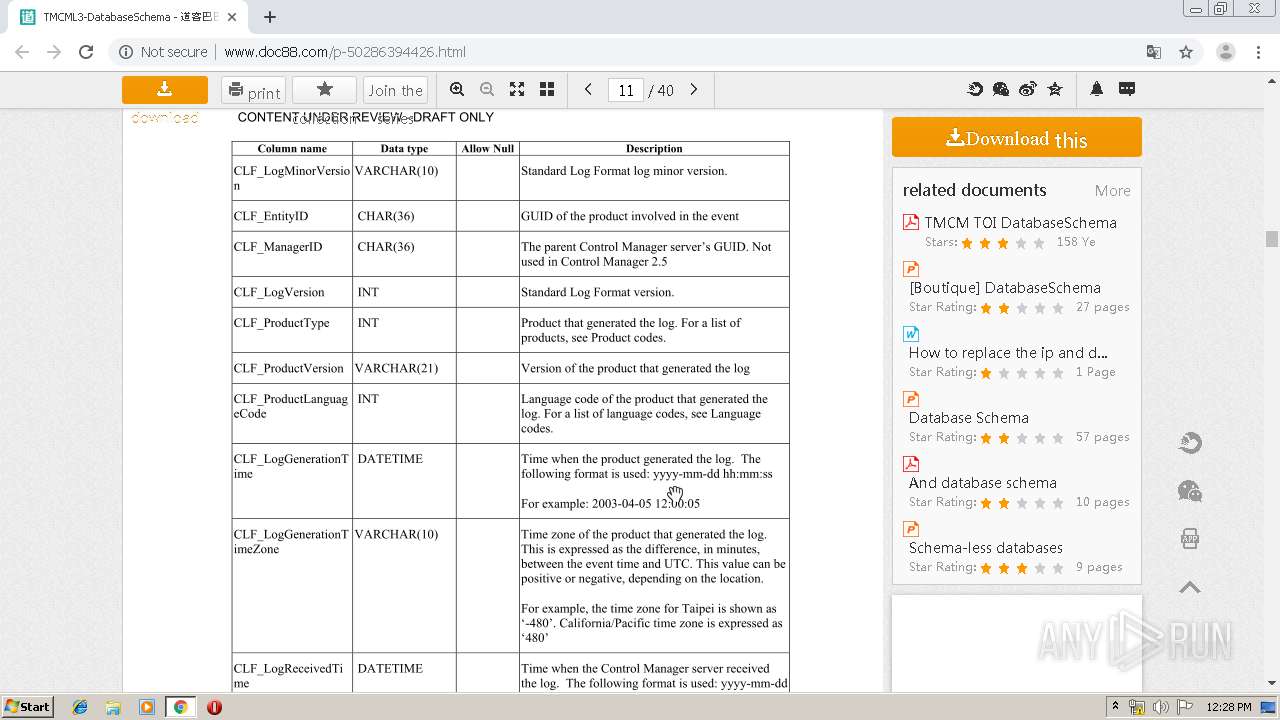Click the mobile APP icon in sidebar
Image resolution: width=1280 pixels, height=720 pixels.
[1190, 539]
